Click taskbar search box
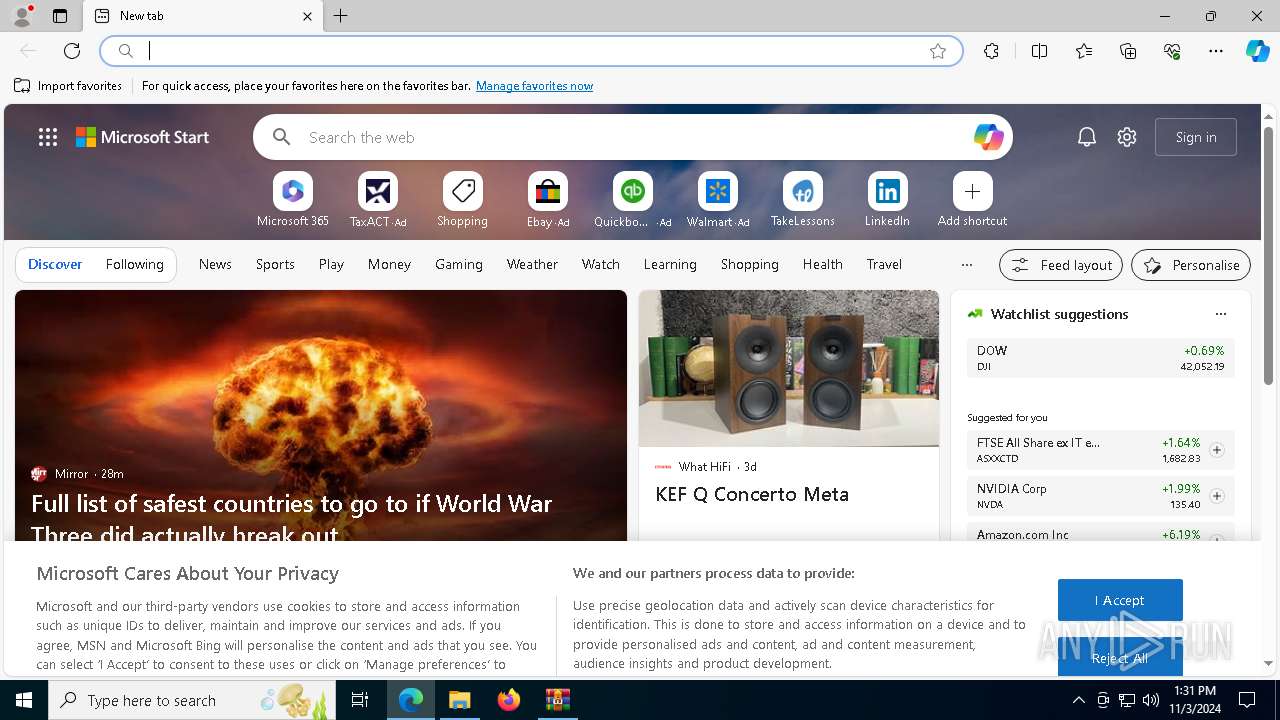 coord(192,700)
